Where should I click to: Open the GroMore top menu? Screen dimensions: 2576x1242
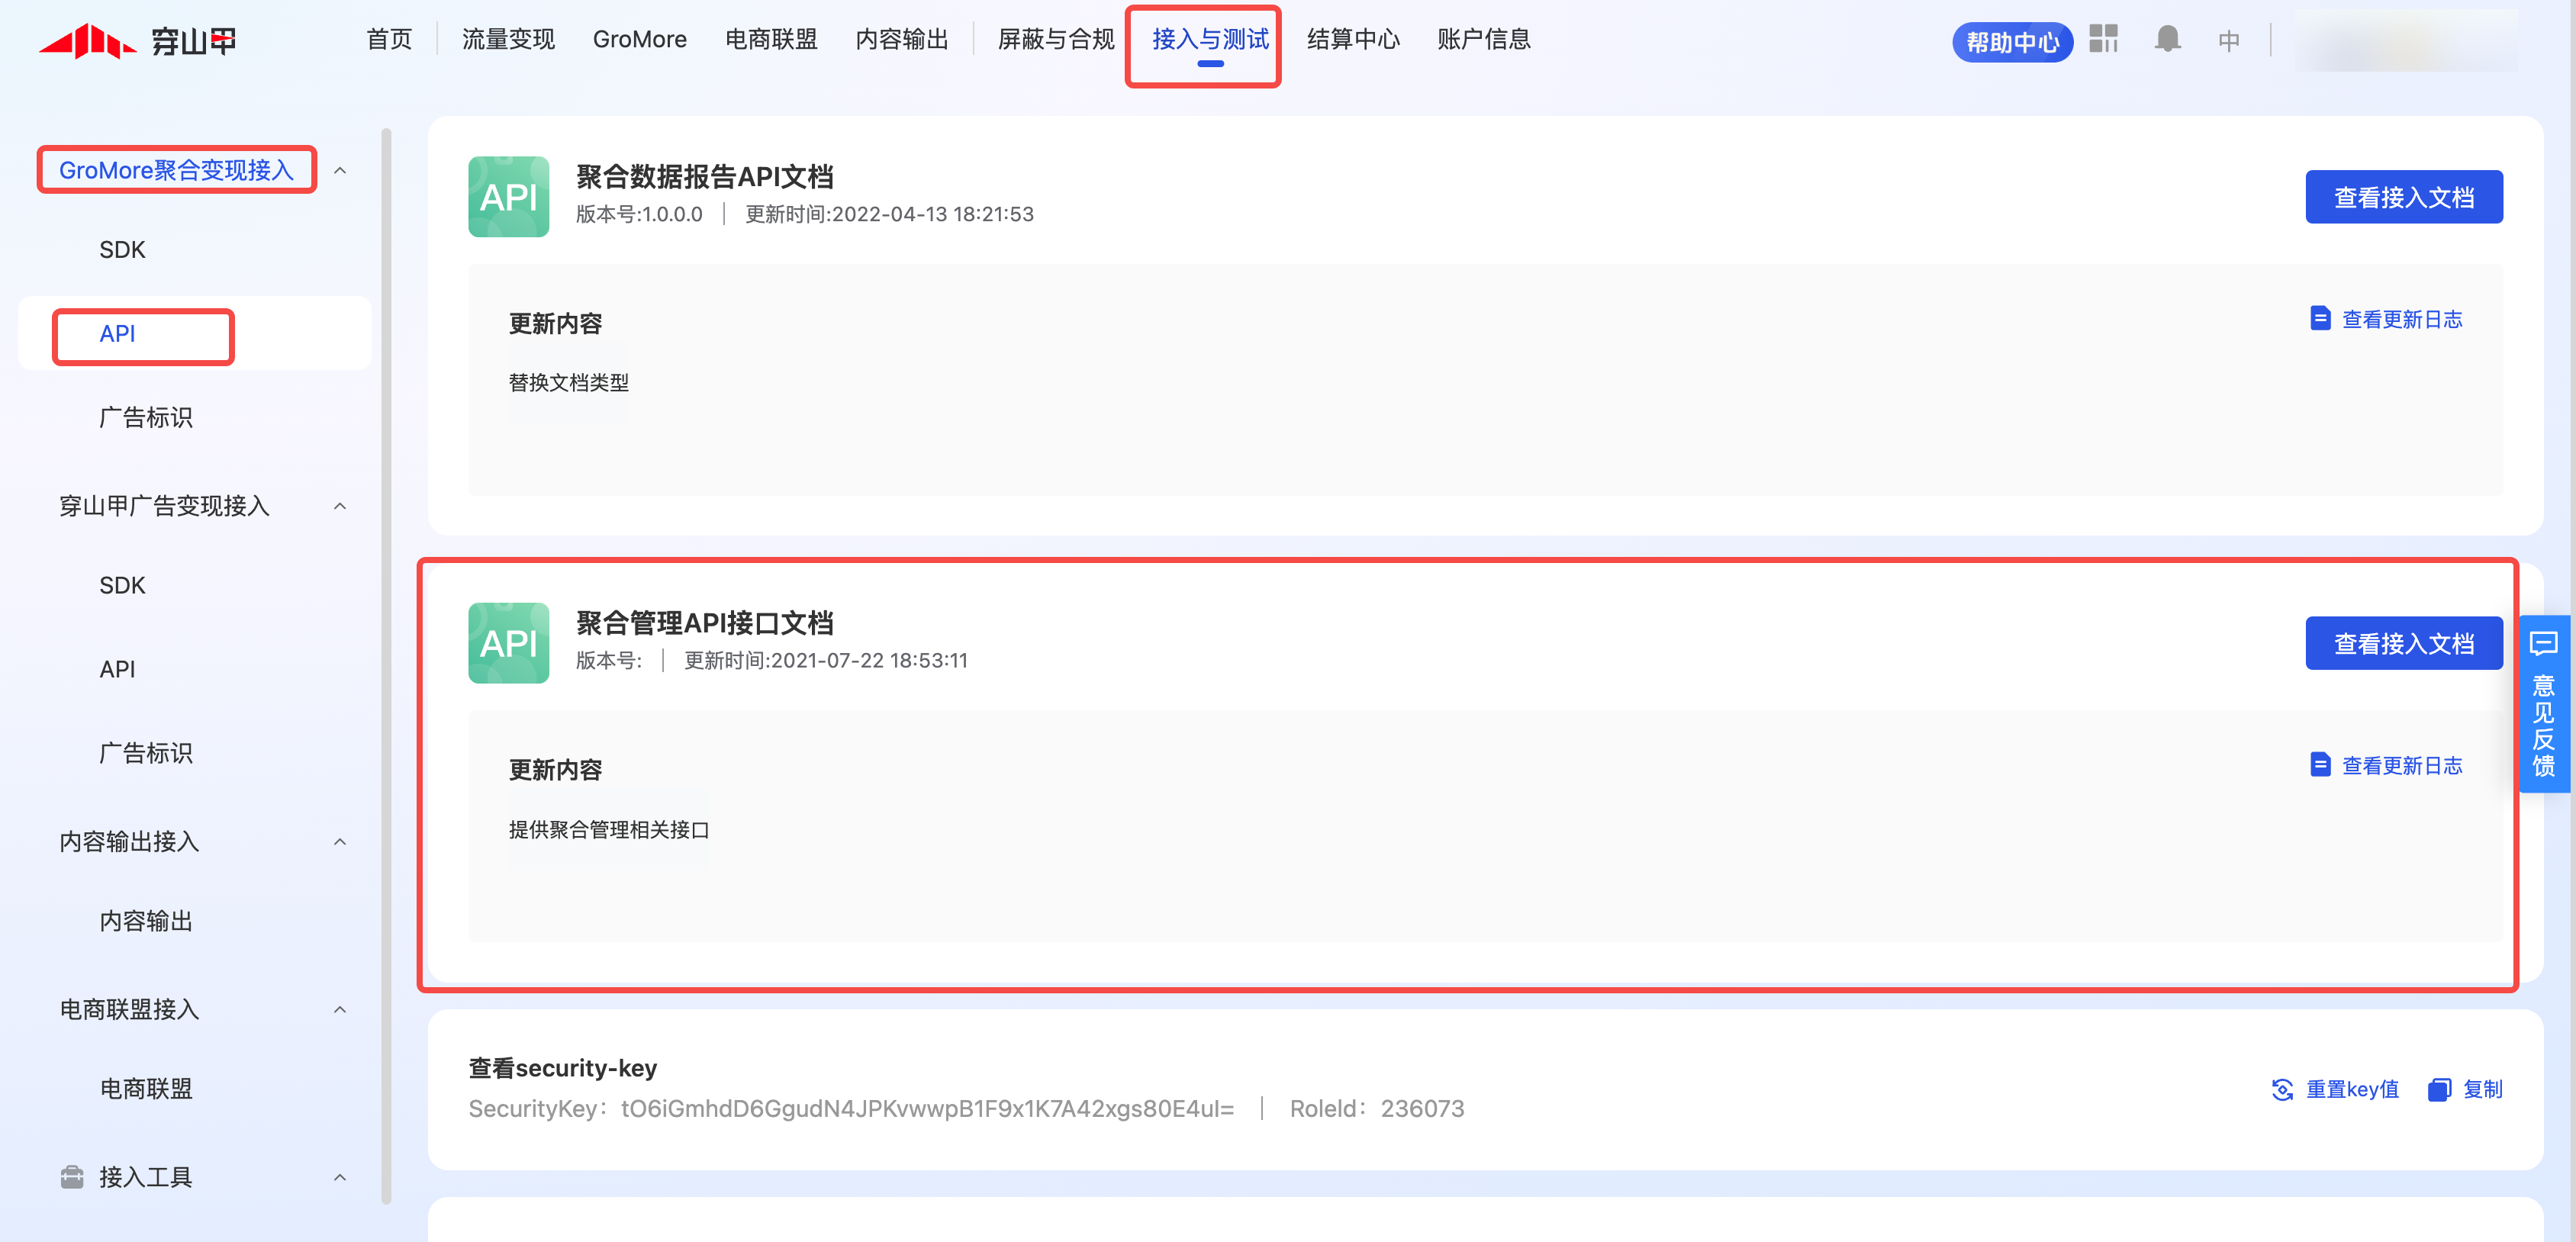(x=640, y=39)
